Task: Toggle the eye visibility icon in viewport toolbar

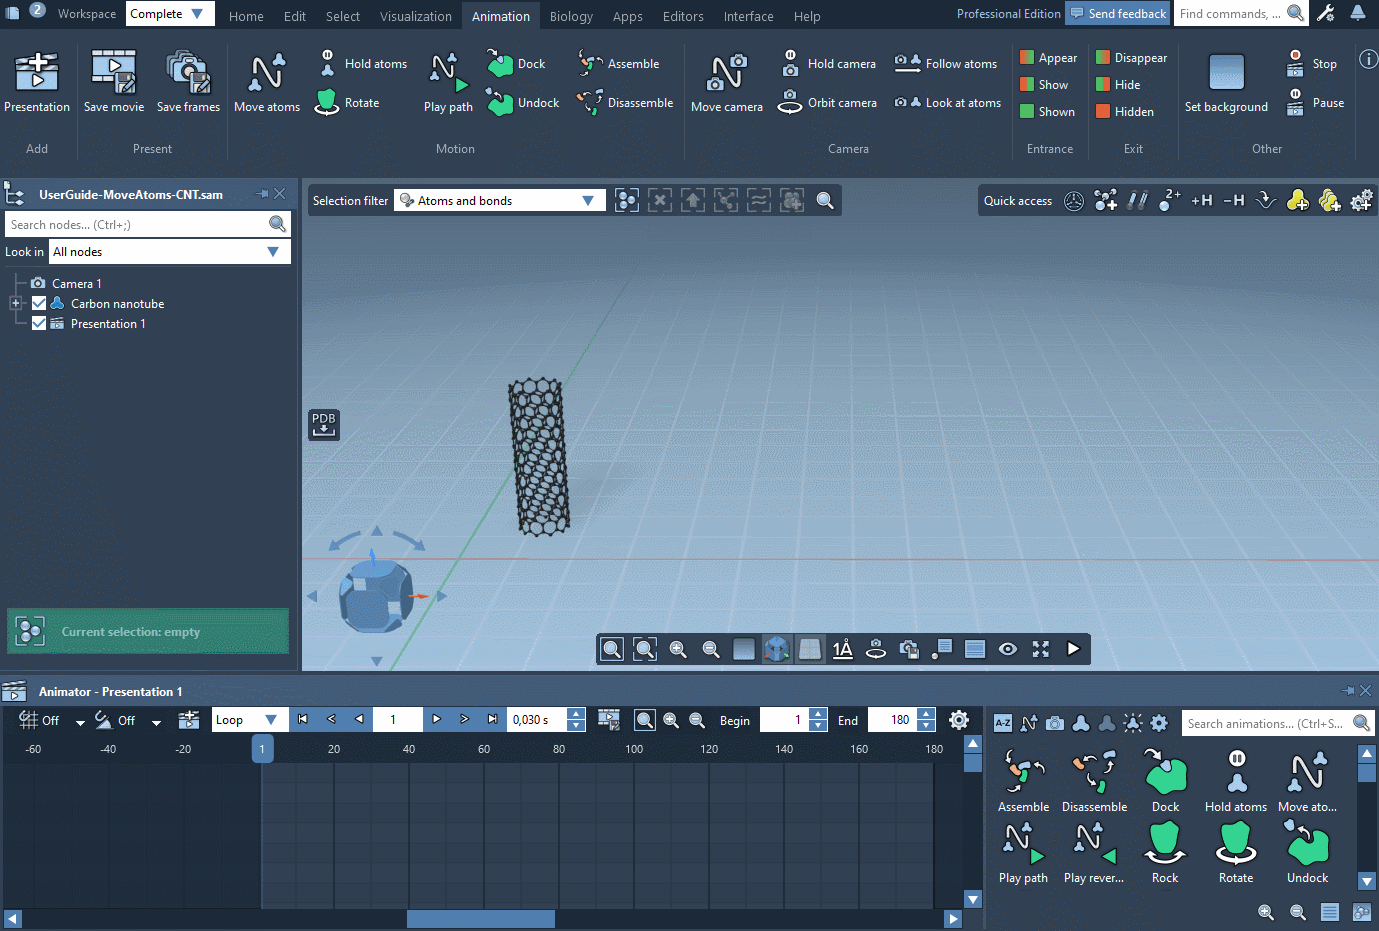Action: tap(1007, 649)
